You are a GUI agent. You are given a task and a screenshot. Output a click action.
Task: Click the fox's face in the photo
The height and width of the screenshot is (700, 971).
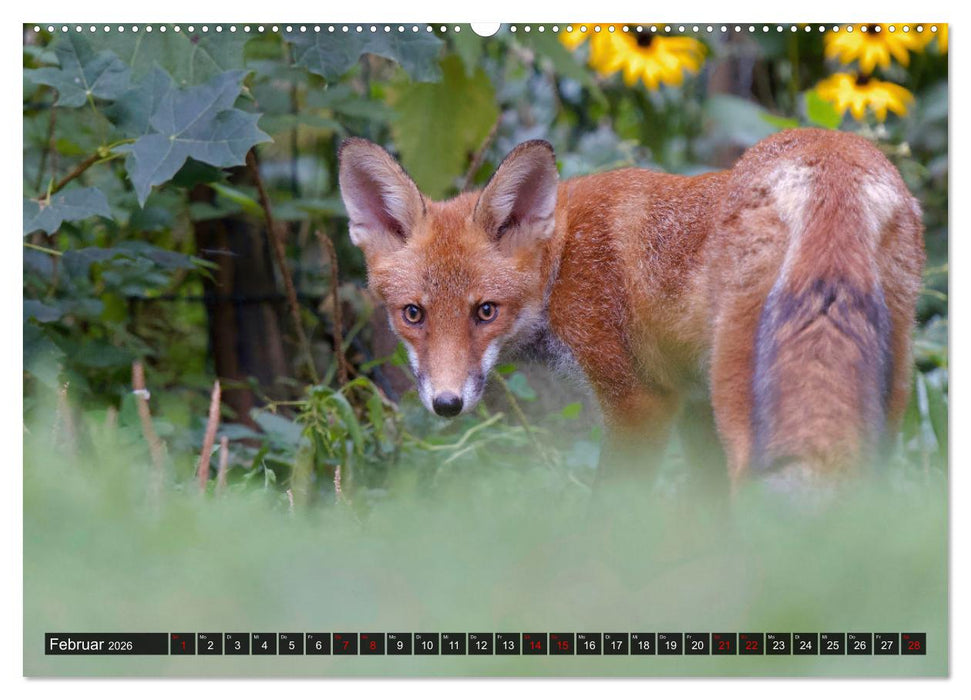tap(447, 320)
